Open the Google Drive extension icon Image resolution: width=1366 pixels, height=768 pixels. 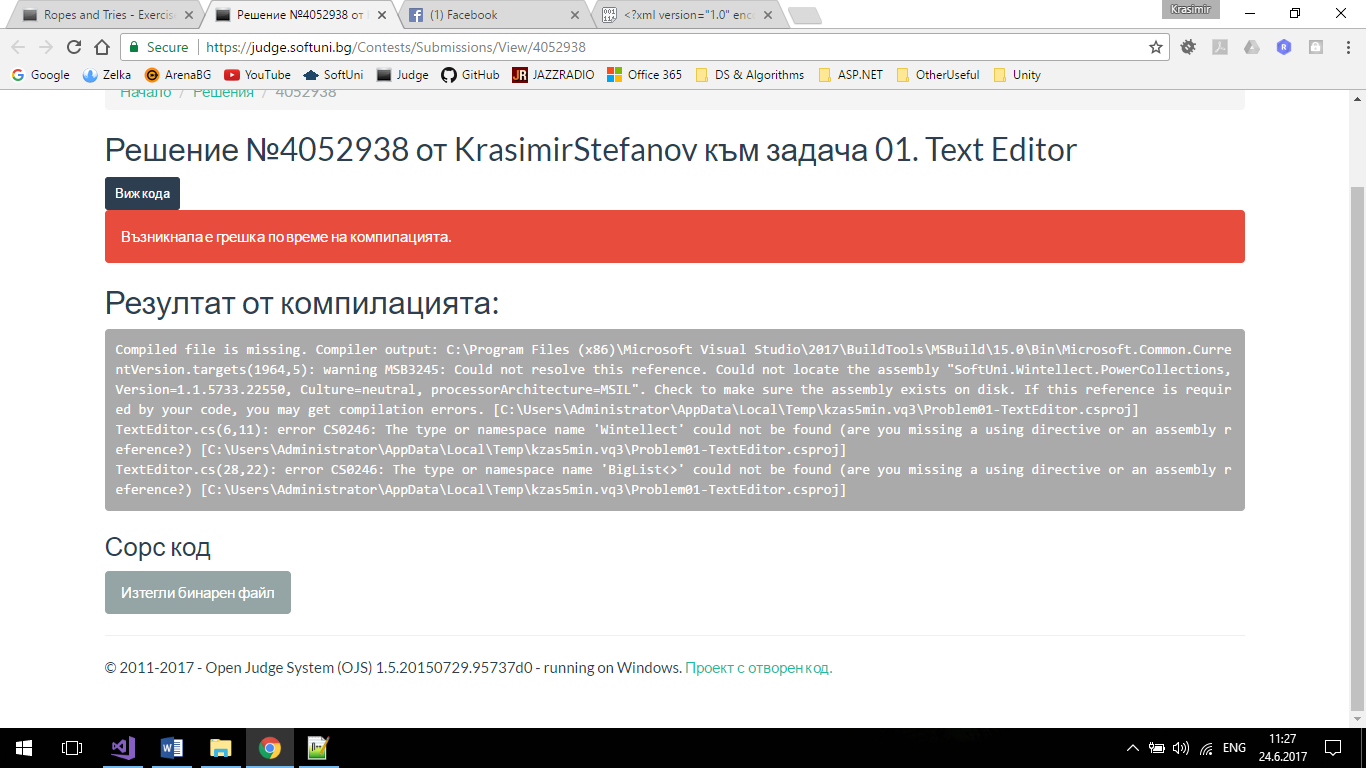1252,47
